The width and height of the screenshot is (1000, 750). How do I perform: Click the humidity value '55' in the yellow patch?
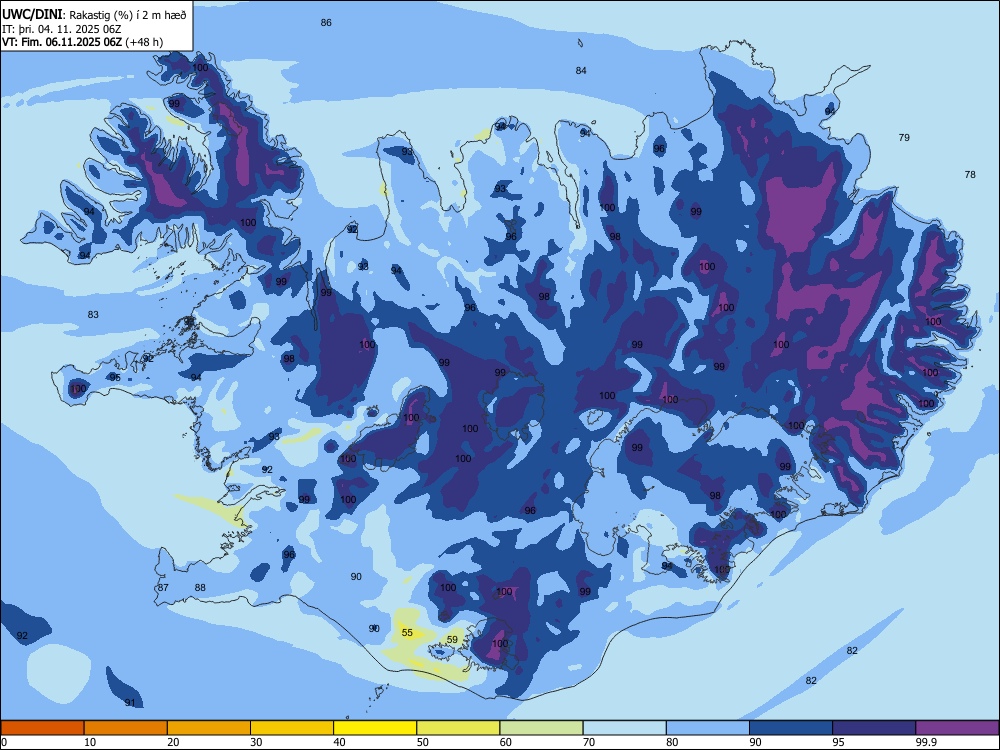point(407,633)
